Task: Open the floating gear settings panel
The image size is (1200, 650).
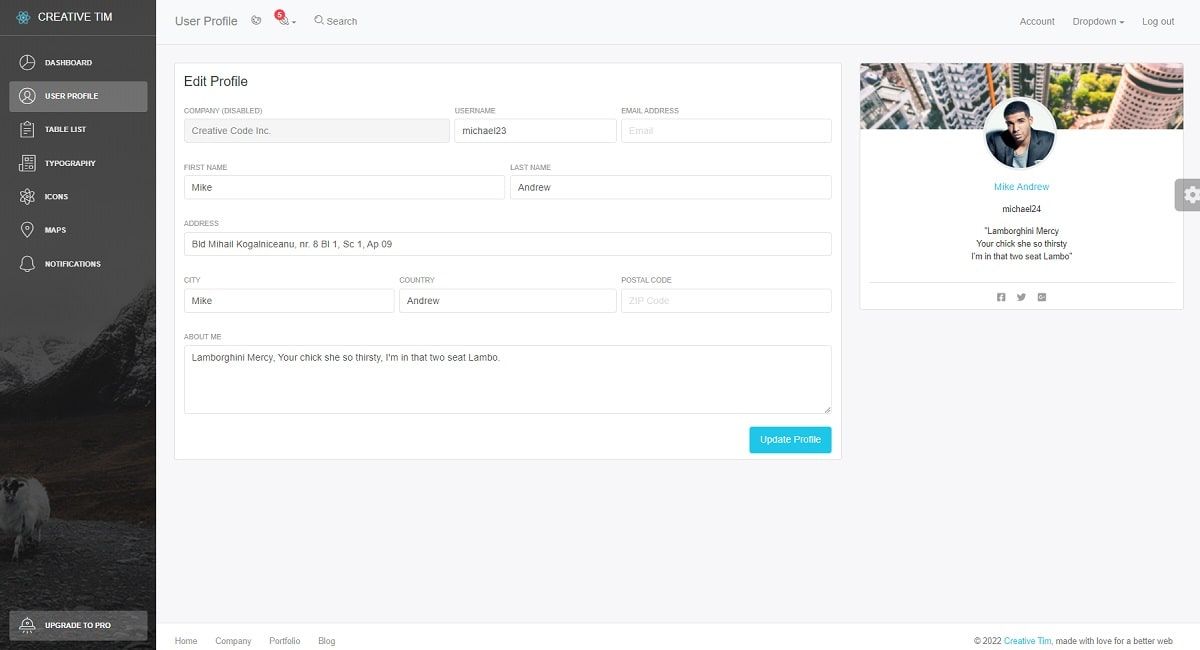Action: 1189,195
